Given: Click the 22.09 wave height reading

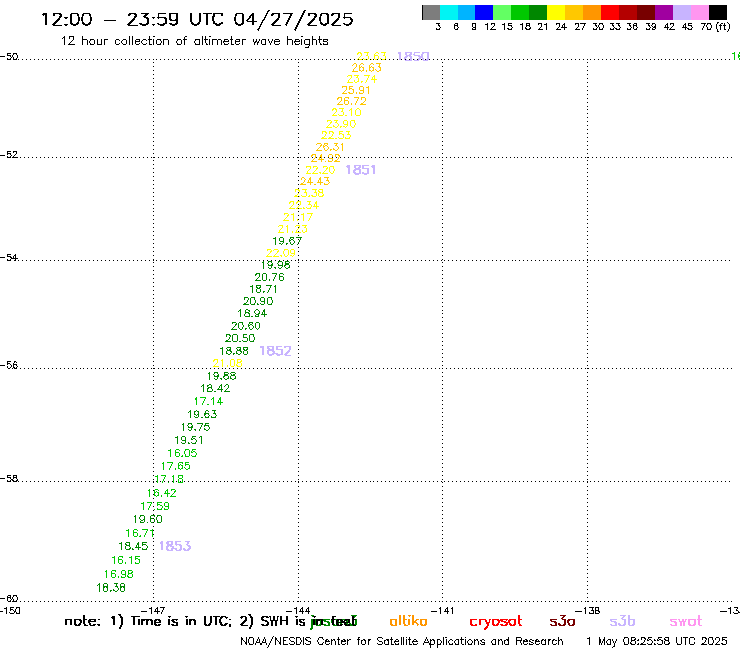Looking at the screenshot, I should pos(281,253).
